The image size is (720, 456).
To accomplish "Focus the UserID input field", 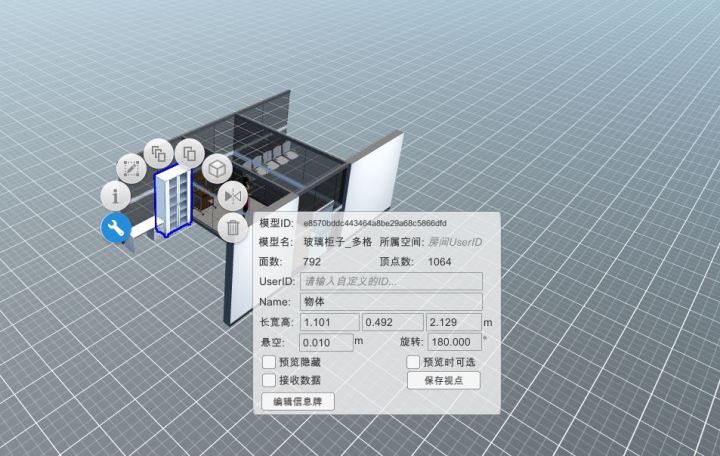I will point(391,281).
